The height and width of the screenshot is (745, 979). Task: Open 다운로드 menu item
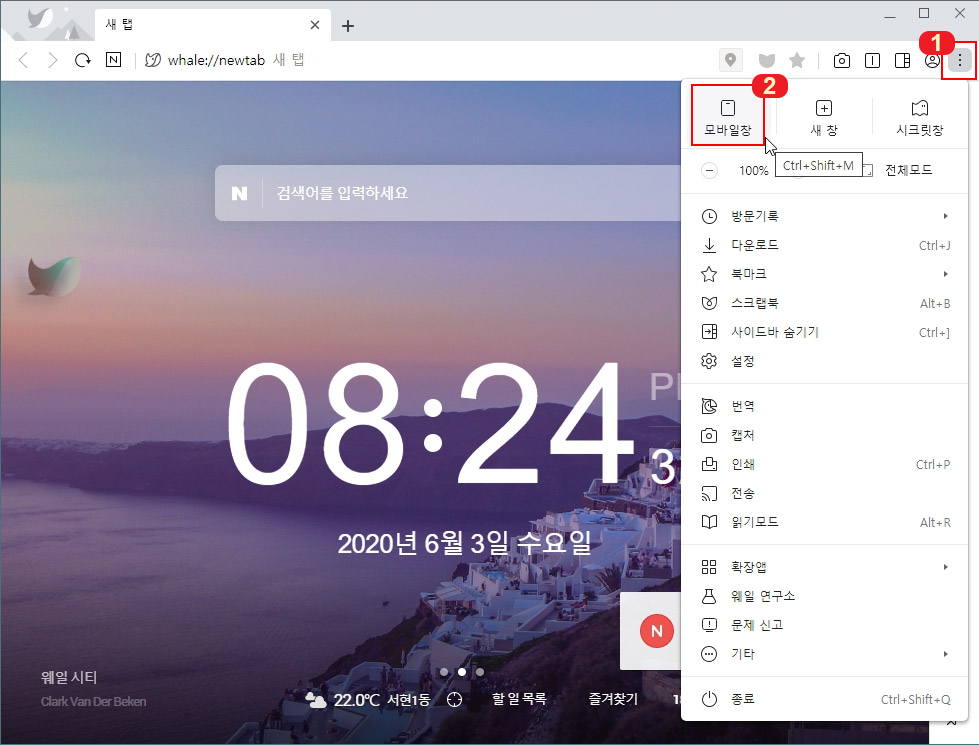pyautogui.click(x=825, y=245)
